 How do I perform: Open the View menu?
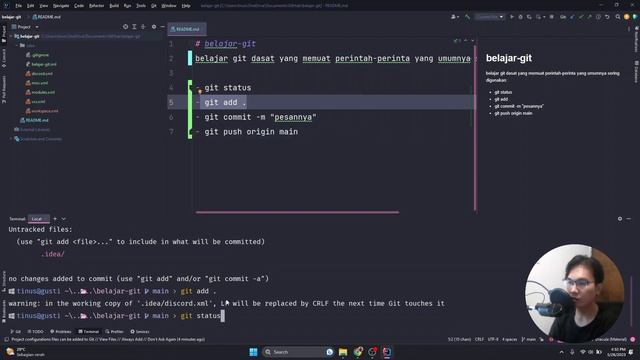[44, 6]
